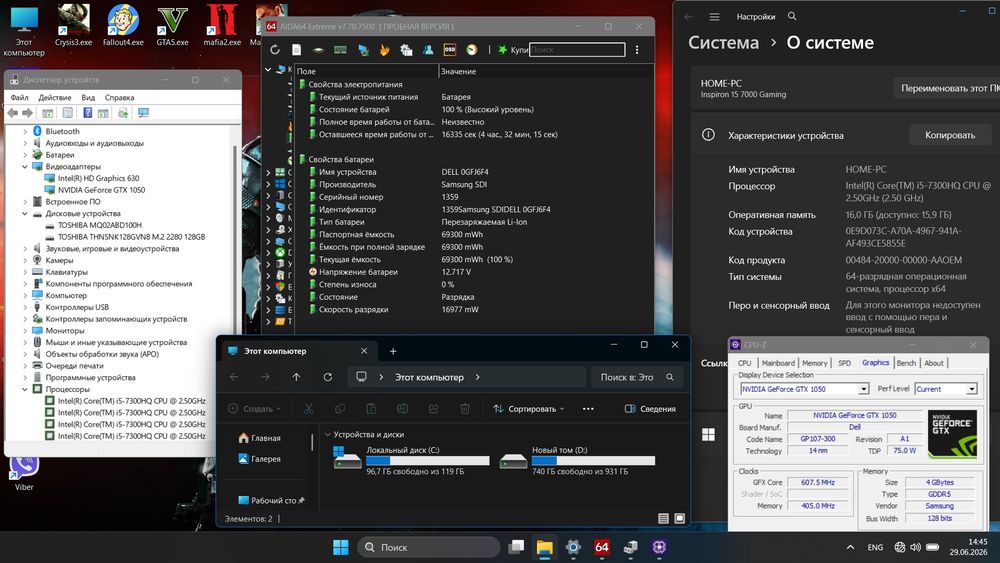The width and height of the screenshot is (1000, 563).
Task: Collapse the Видеоадаптеры category
Action: [25, 166]
